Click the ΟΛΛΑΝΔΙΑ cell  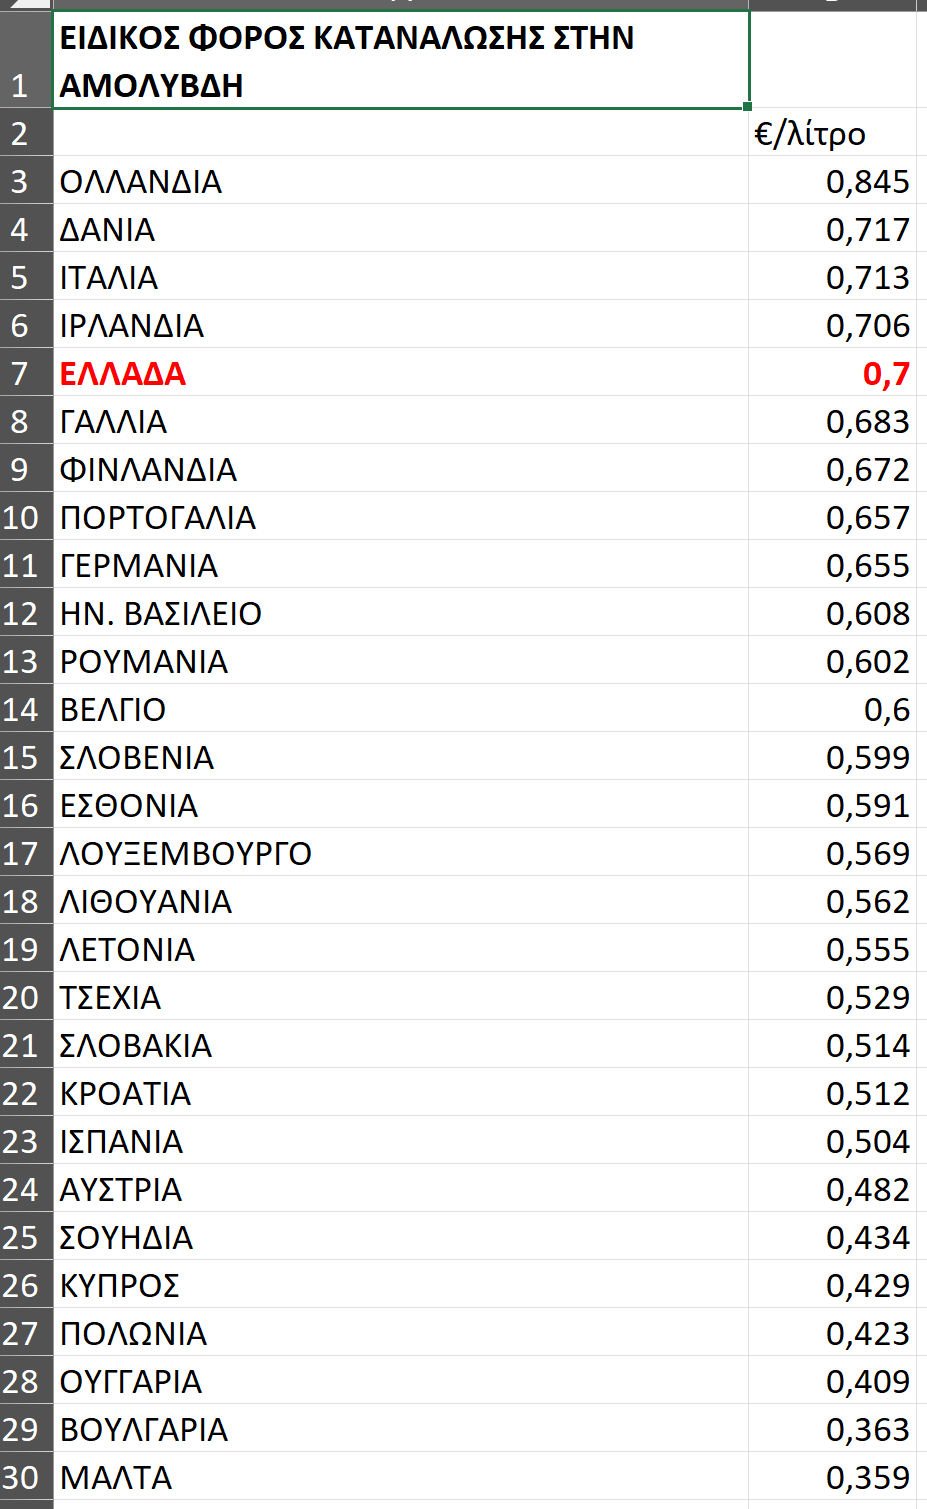(x=141, y=182)
